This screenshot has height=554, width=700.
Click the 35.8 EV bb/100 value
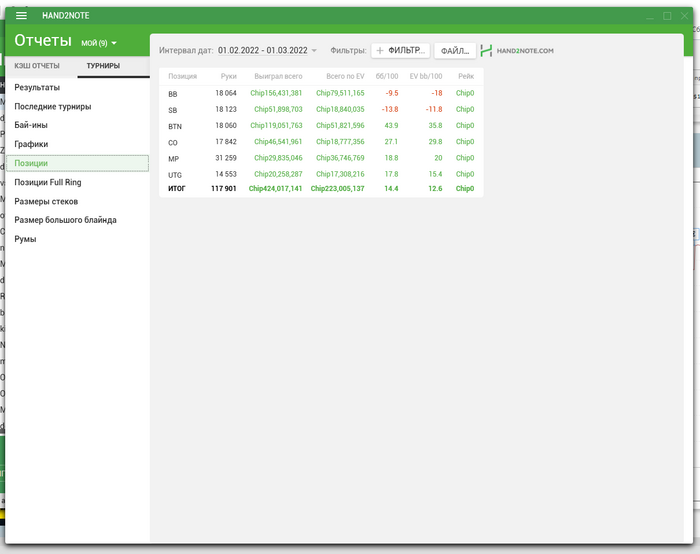pyautogui.click(x=435, y=125)
